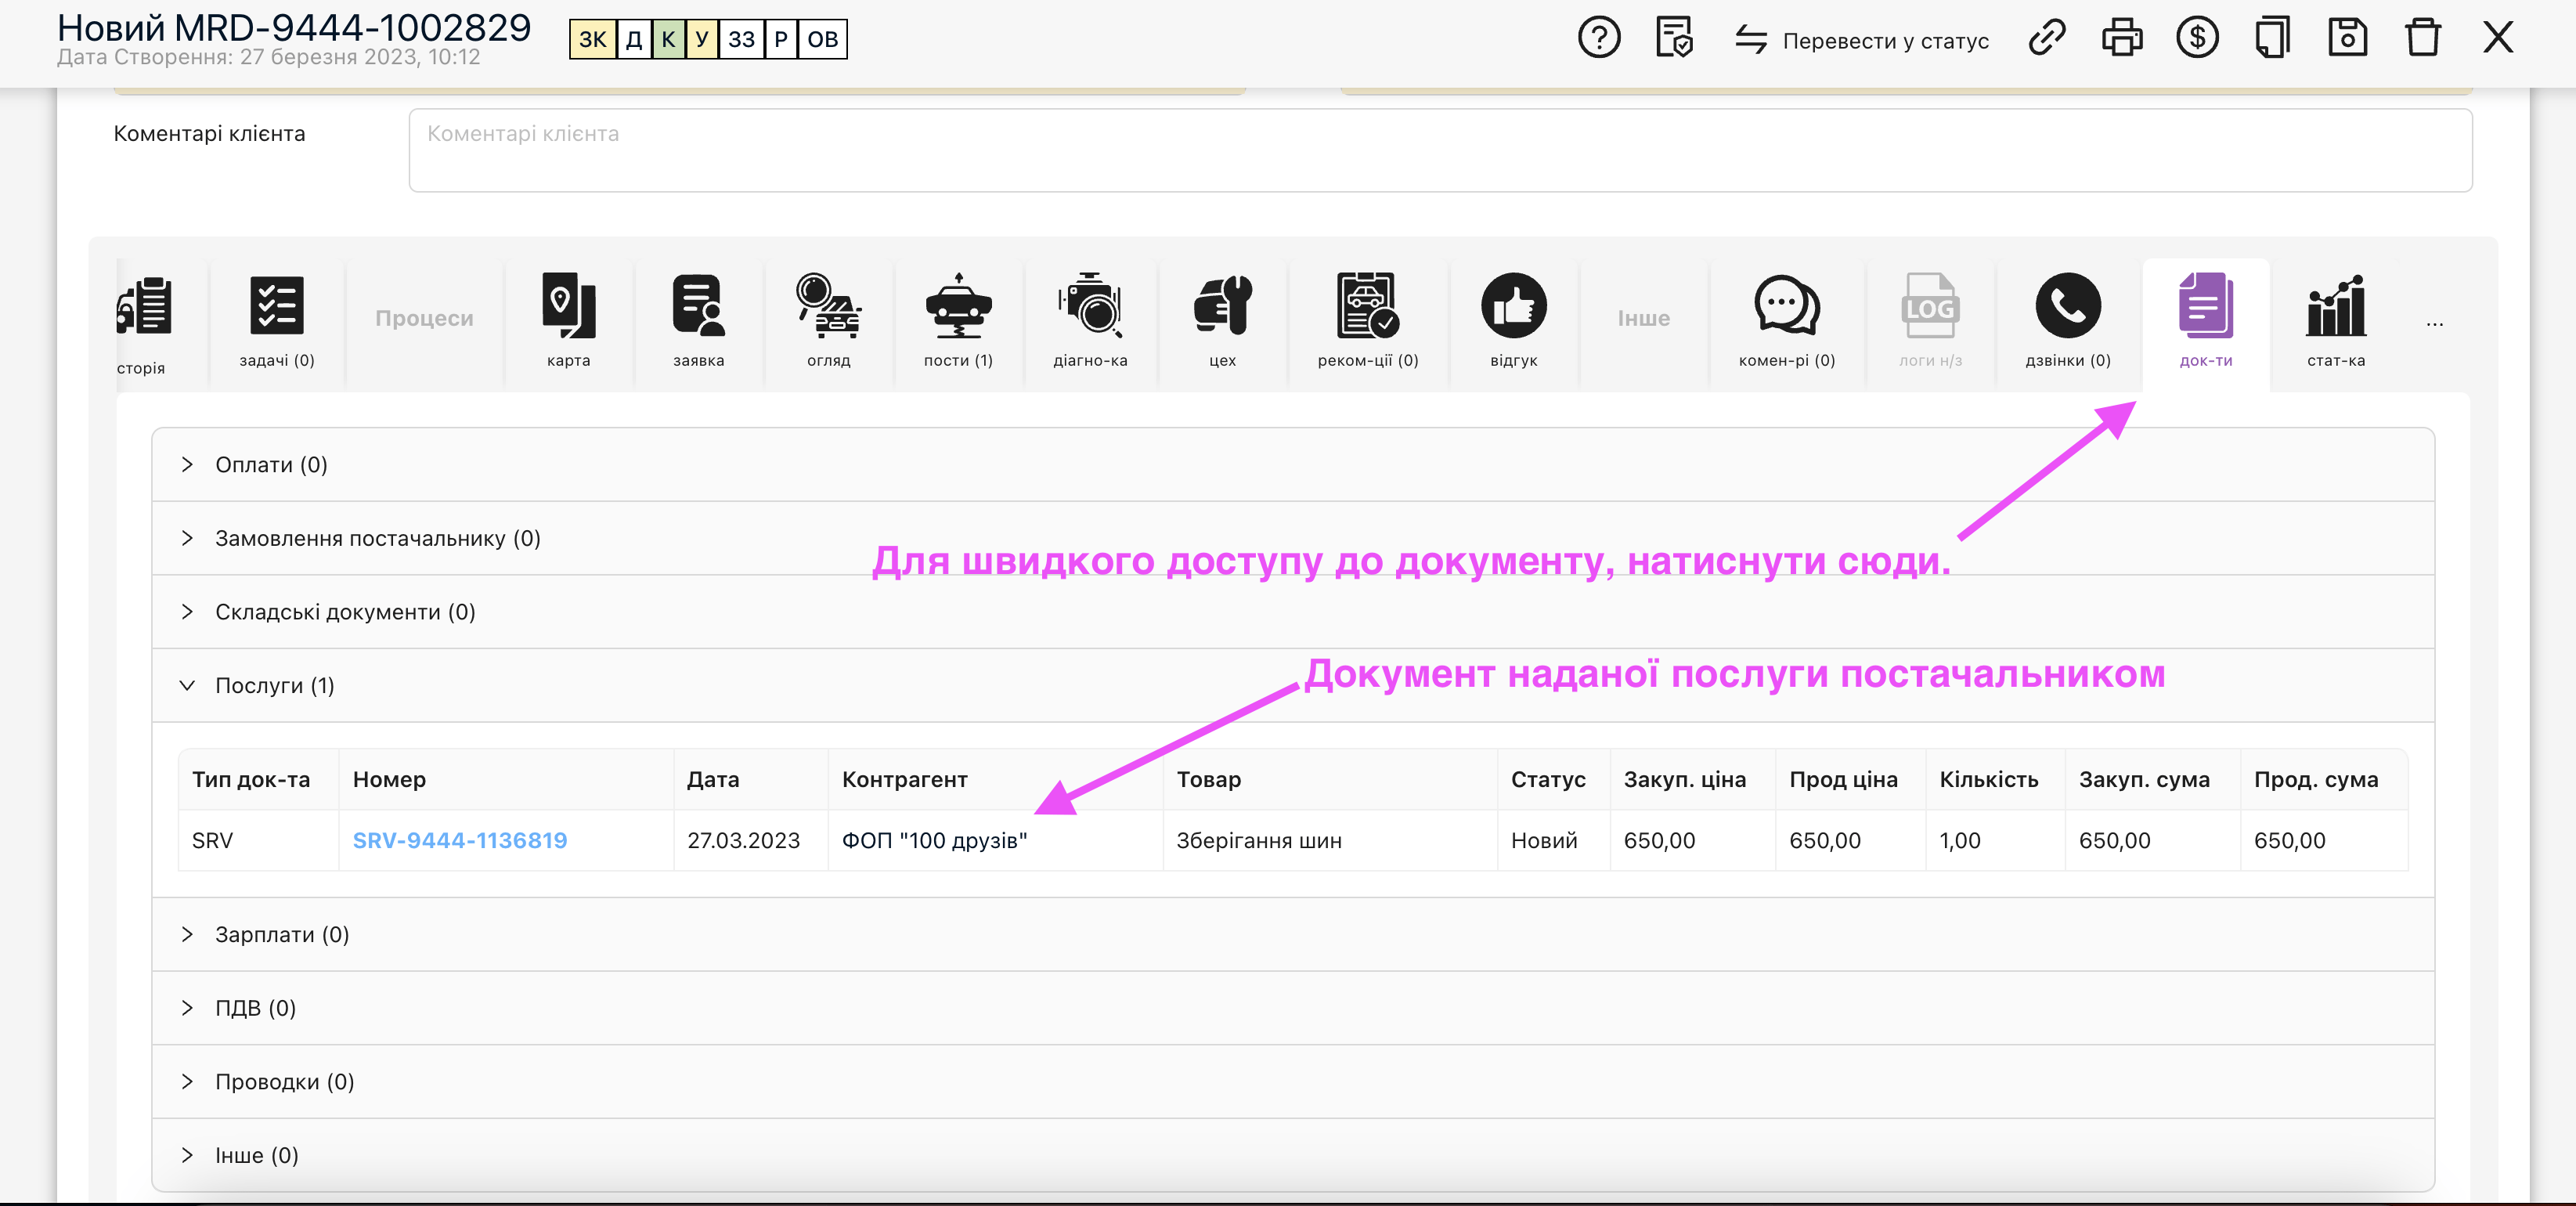The width and height of the screenshot is (2576, 1206).
Task: Click the Коментарі клієнта text field
Action: pos(1440,150)
